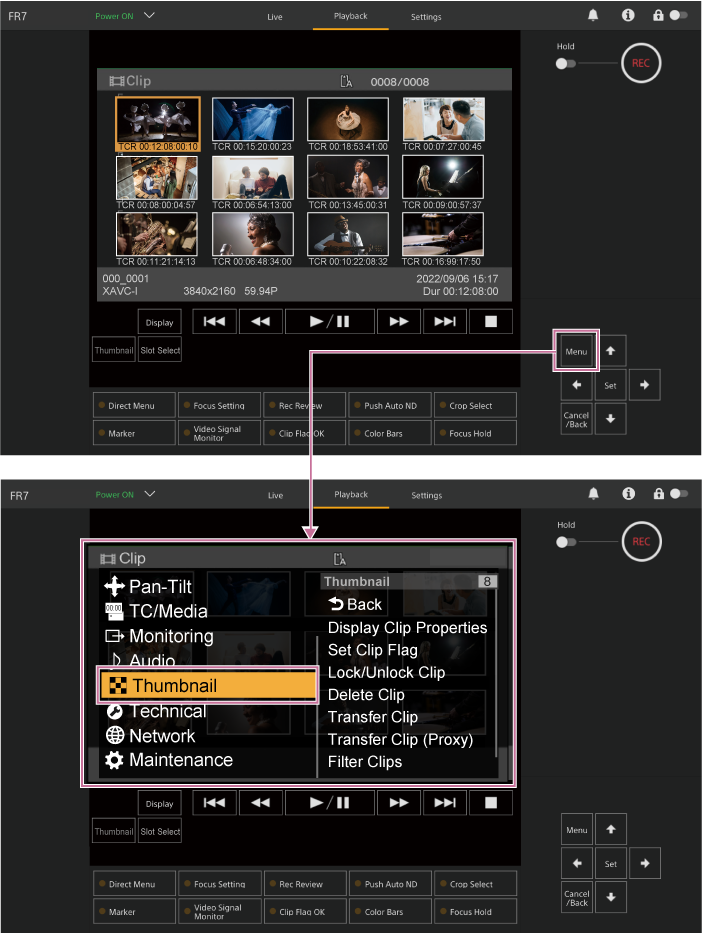Toggle the Hold switch in the upper screen
This screenshot has height=933, width=702.
567,63
